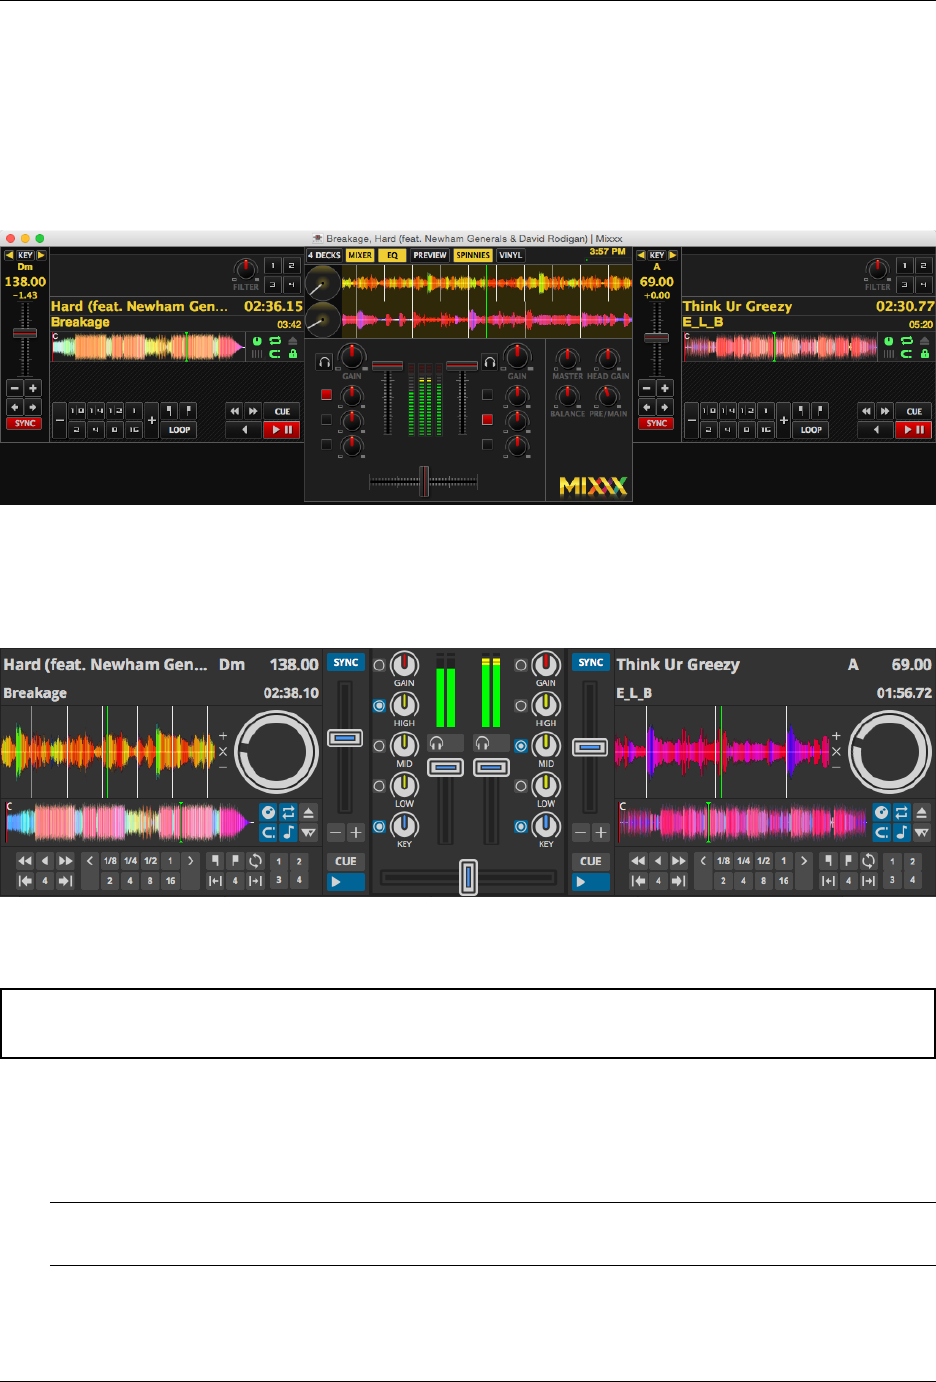The width and height of the screenshot is (936, 1382).
Task: Click pitch plus button on upper left deck
Action: point(33,388)
